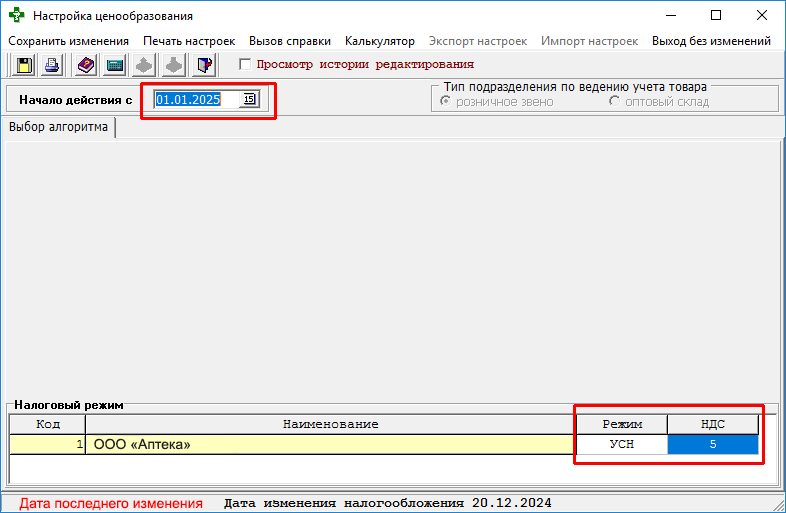Click the Печать настроек menu item
Screen dimensions: 786x513
(189, 41)
